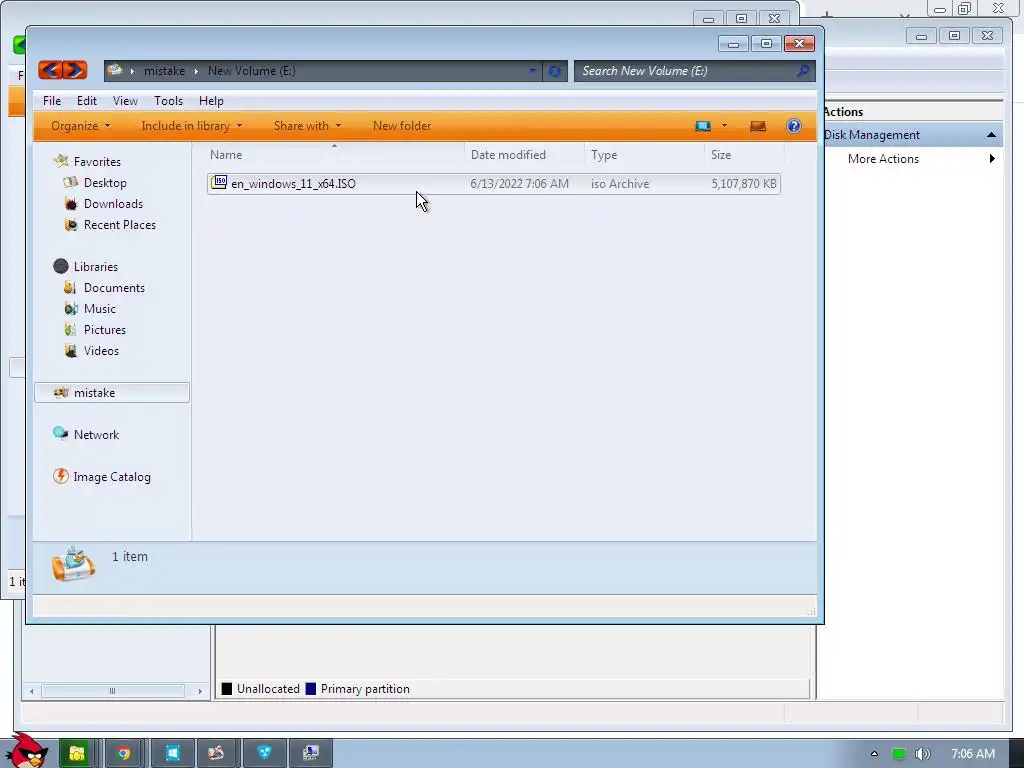Click the ISO file icon of en_windows_11_x64.ISO

(x=219, y=183)
